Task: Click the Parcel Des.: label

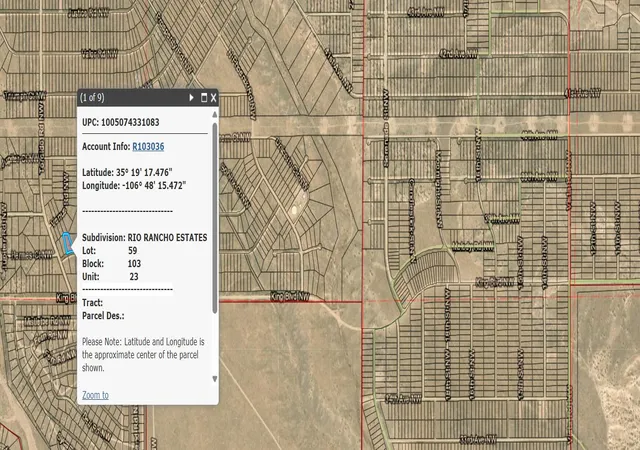Action: click(x=103, y=316)
